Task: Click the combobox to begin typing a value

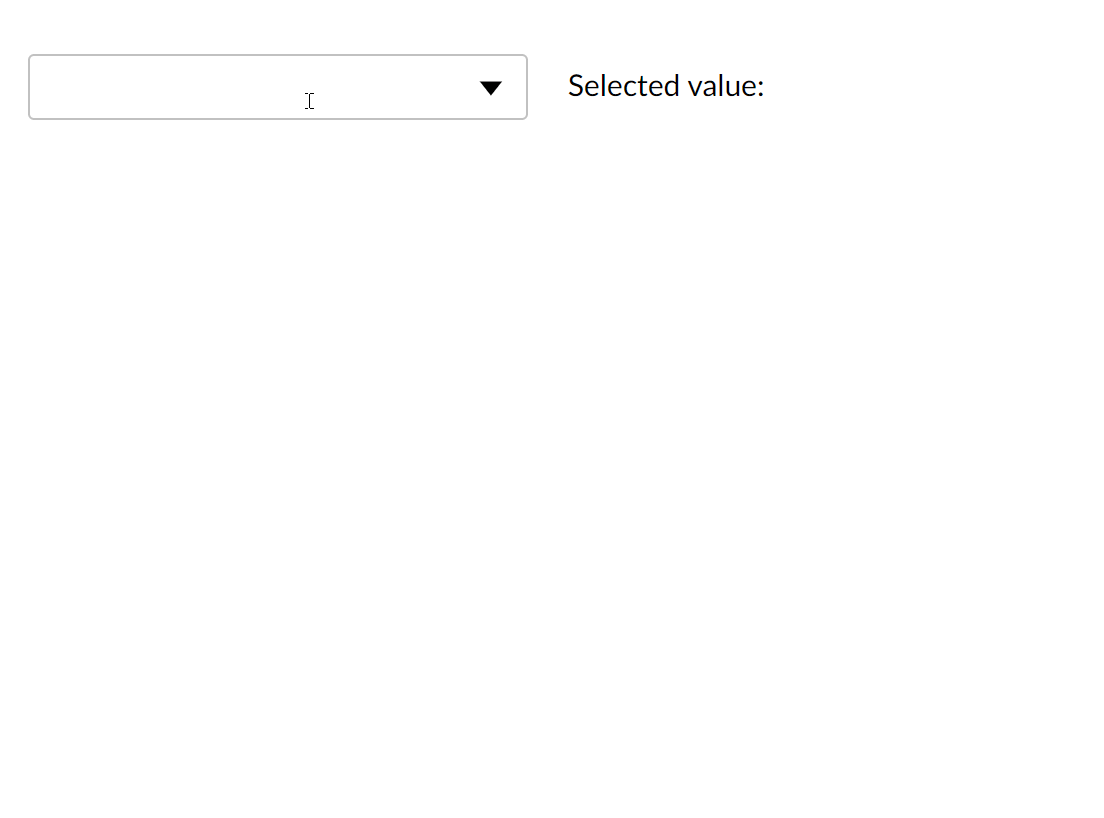Action: [x=250, y=88]
